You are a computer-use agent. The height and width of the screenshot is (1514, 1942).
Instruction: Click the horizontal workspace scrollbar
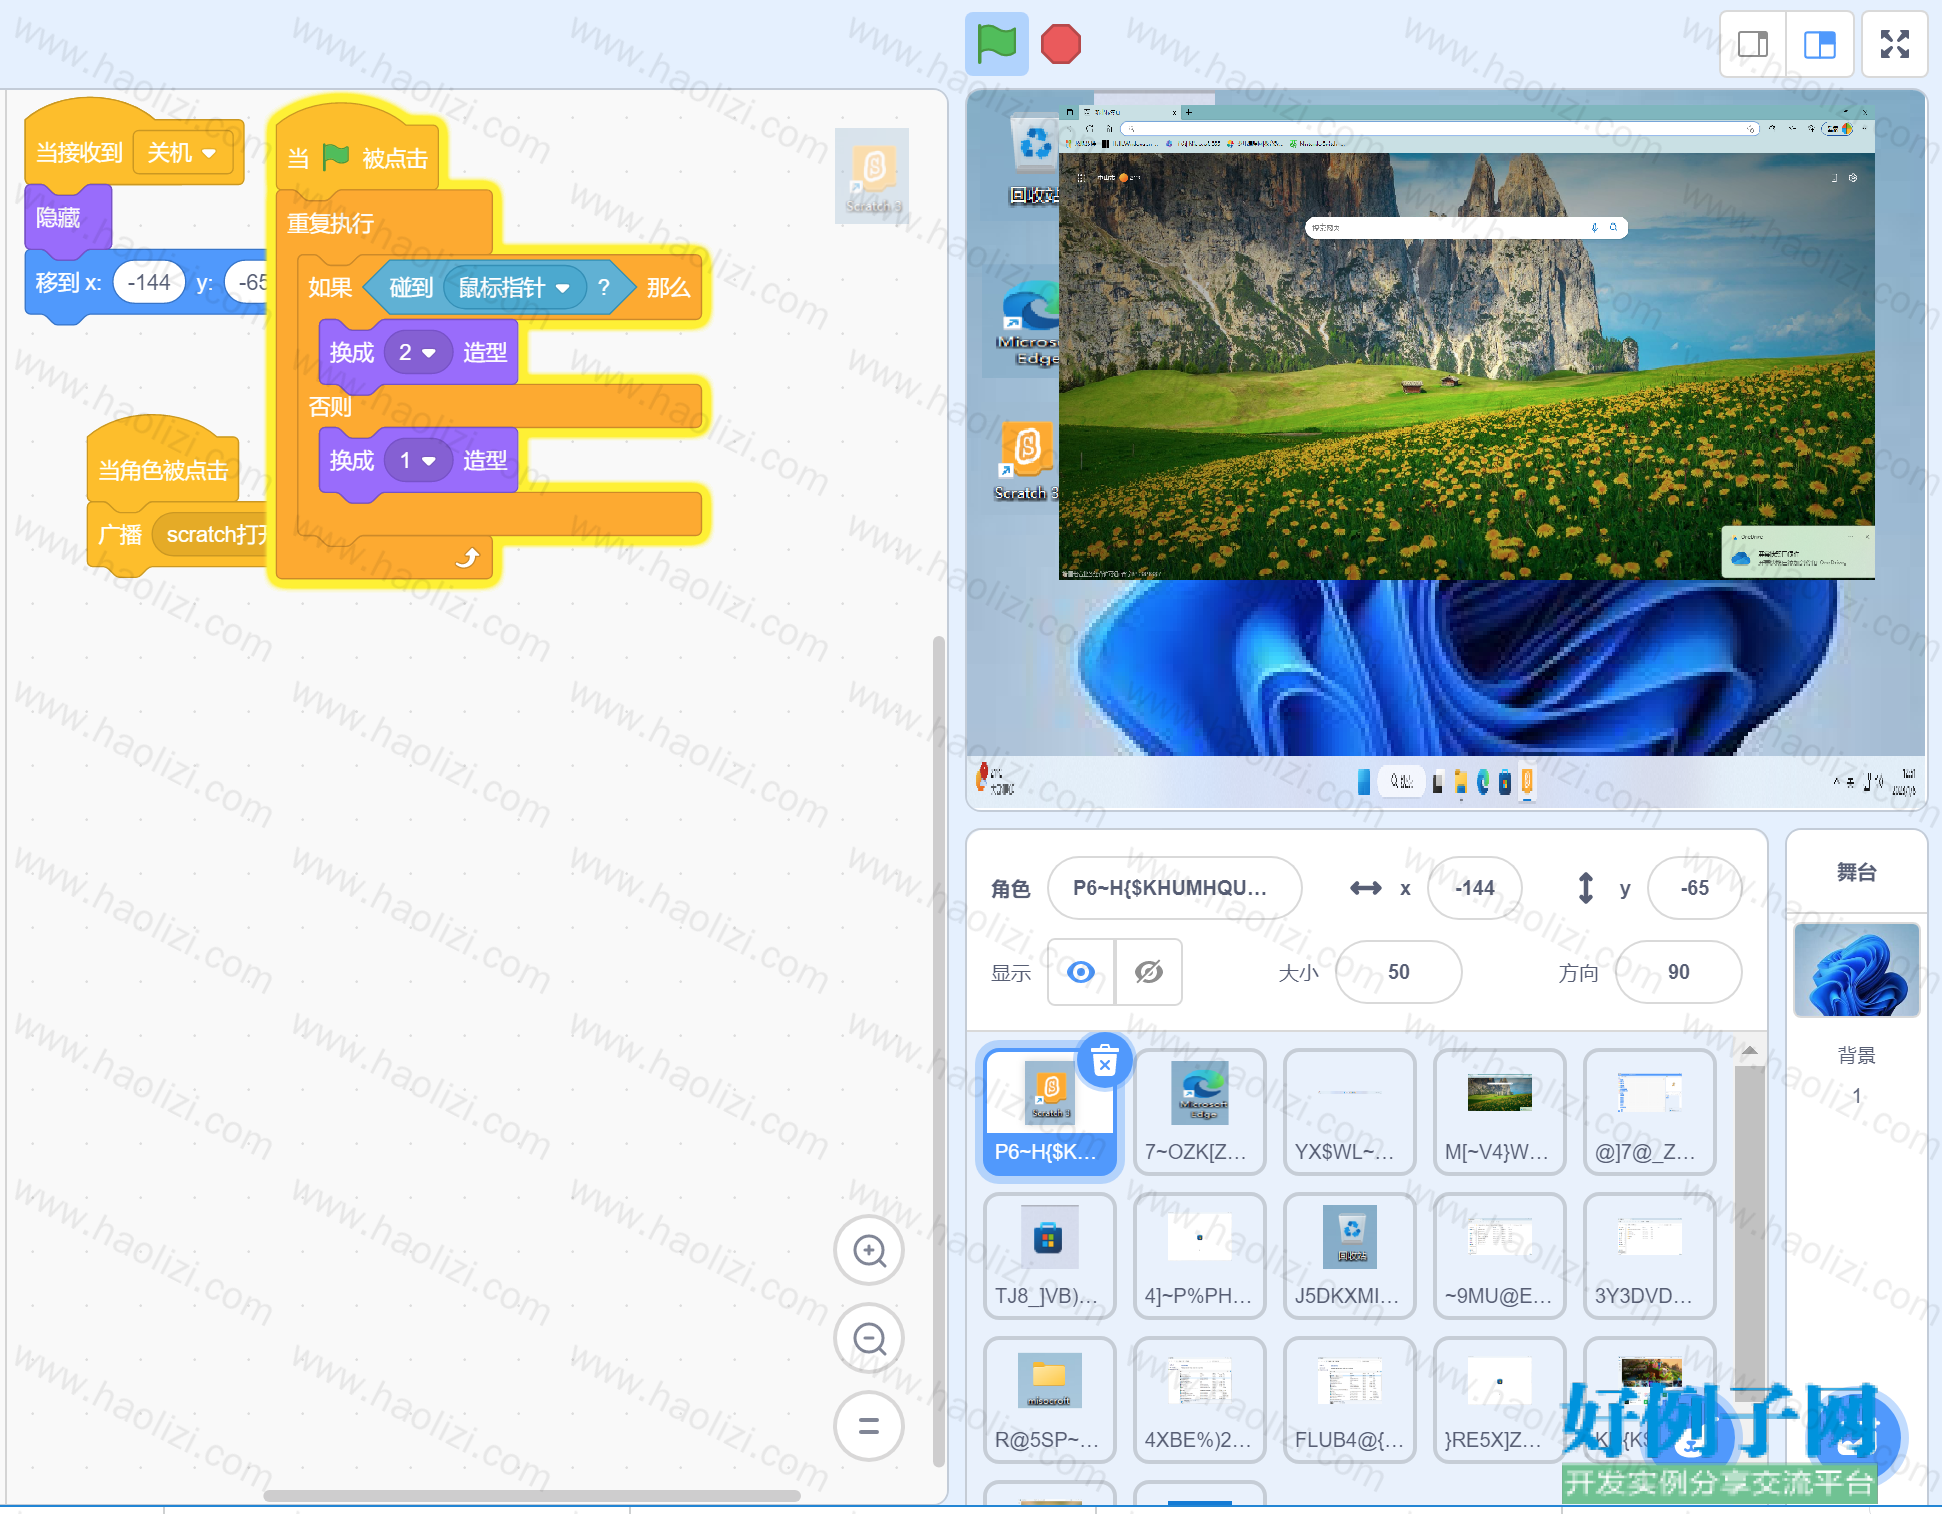[532, 1496]
